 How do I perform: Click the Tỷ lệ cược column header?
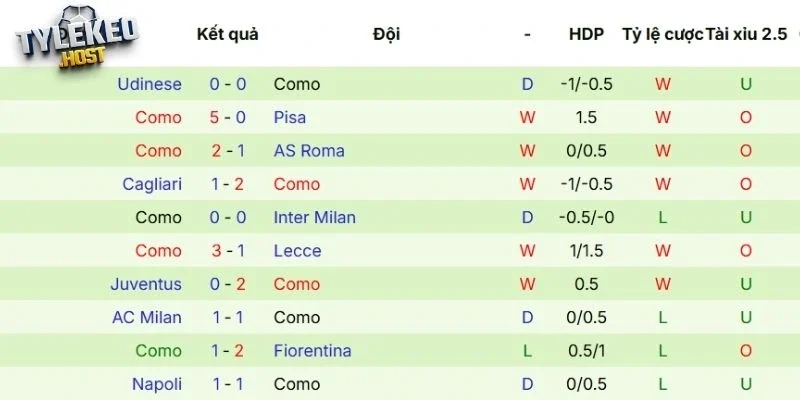pos(662,34)
